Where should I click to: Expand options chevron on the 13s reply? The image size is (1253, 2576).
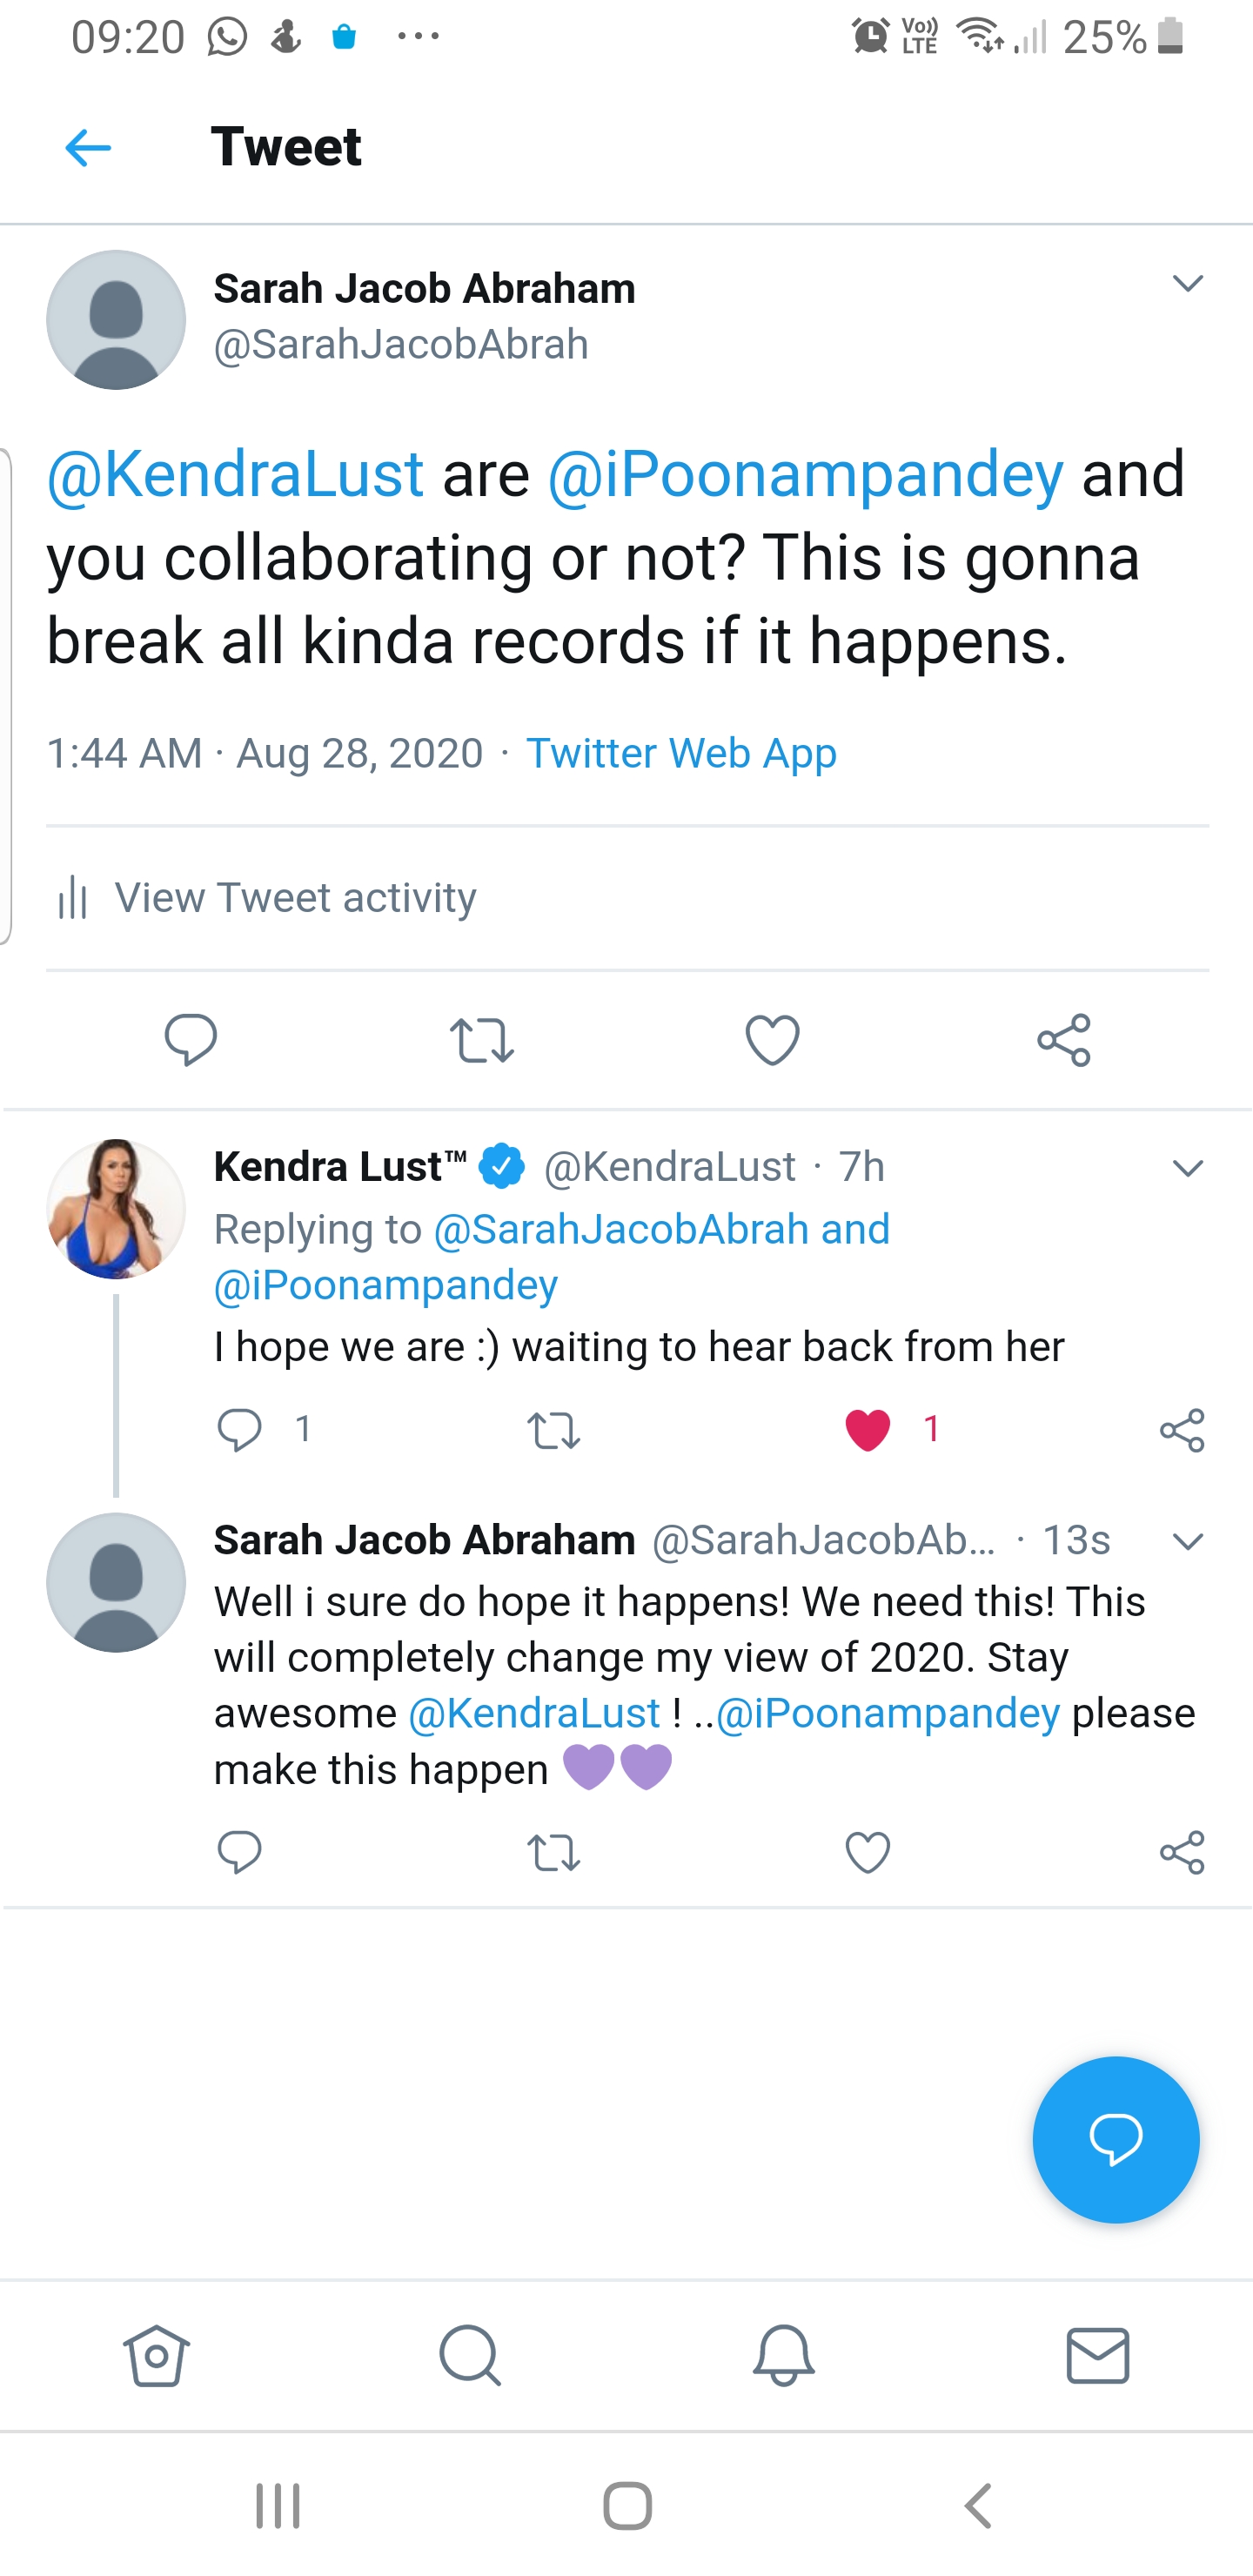coord(1187,1542)
